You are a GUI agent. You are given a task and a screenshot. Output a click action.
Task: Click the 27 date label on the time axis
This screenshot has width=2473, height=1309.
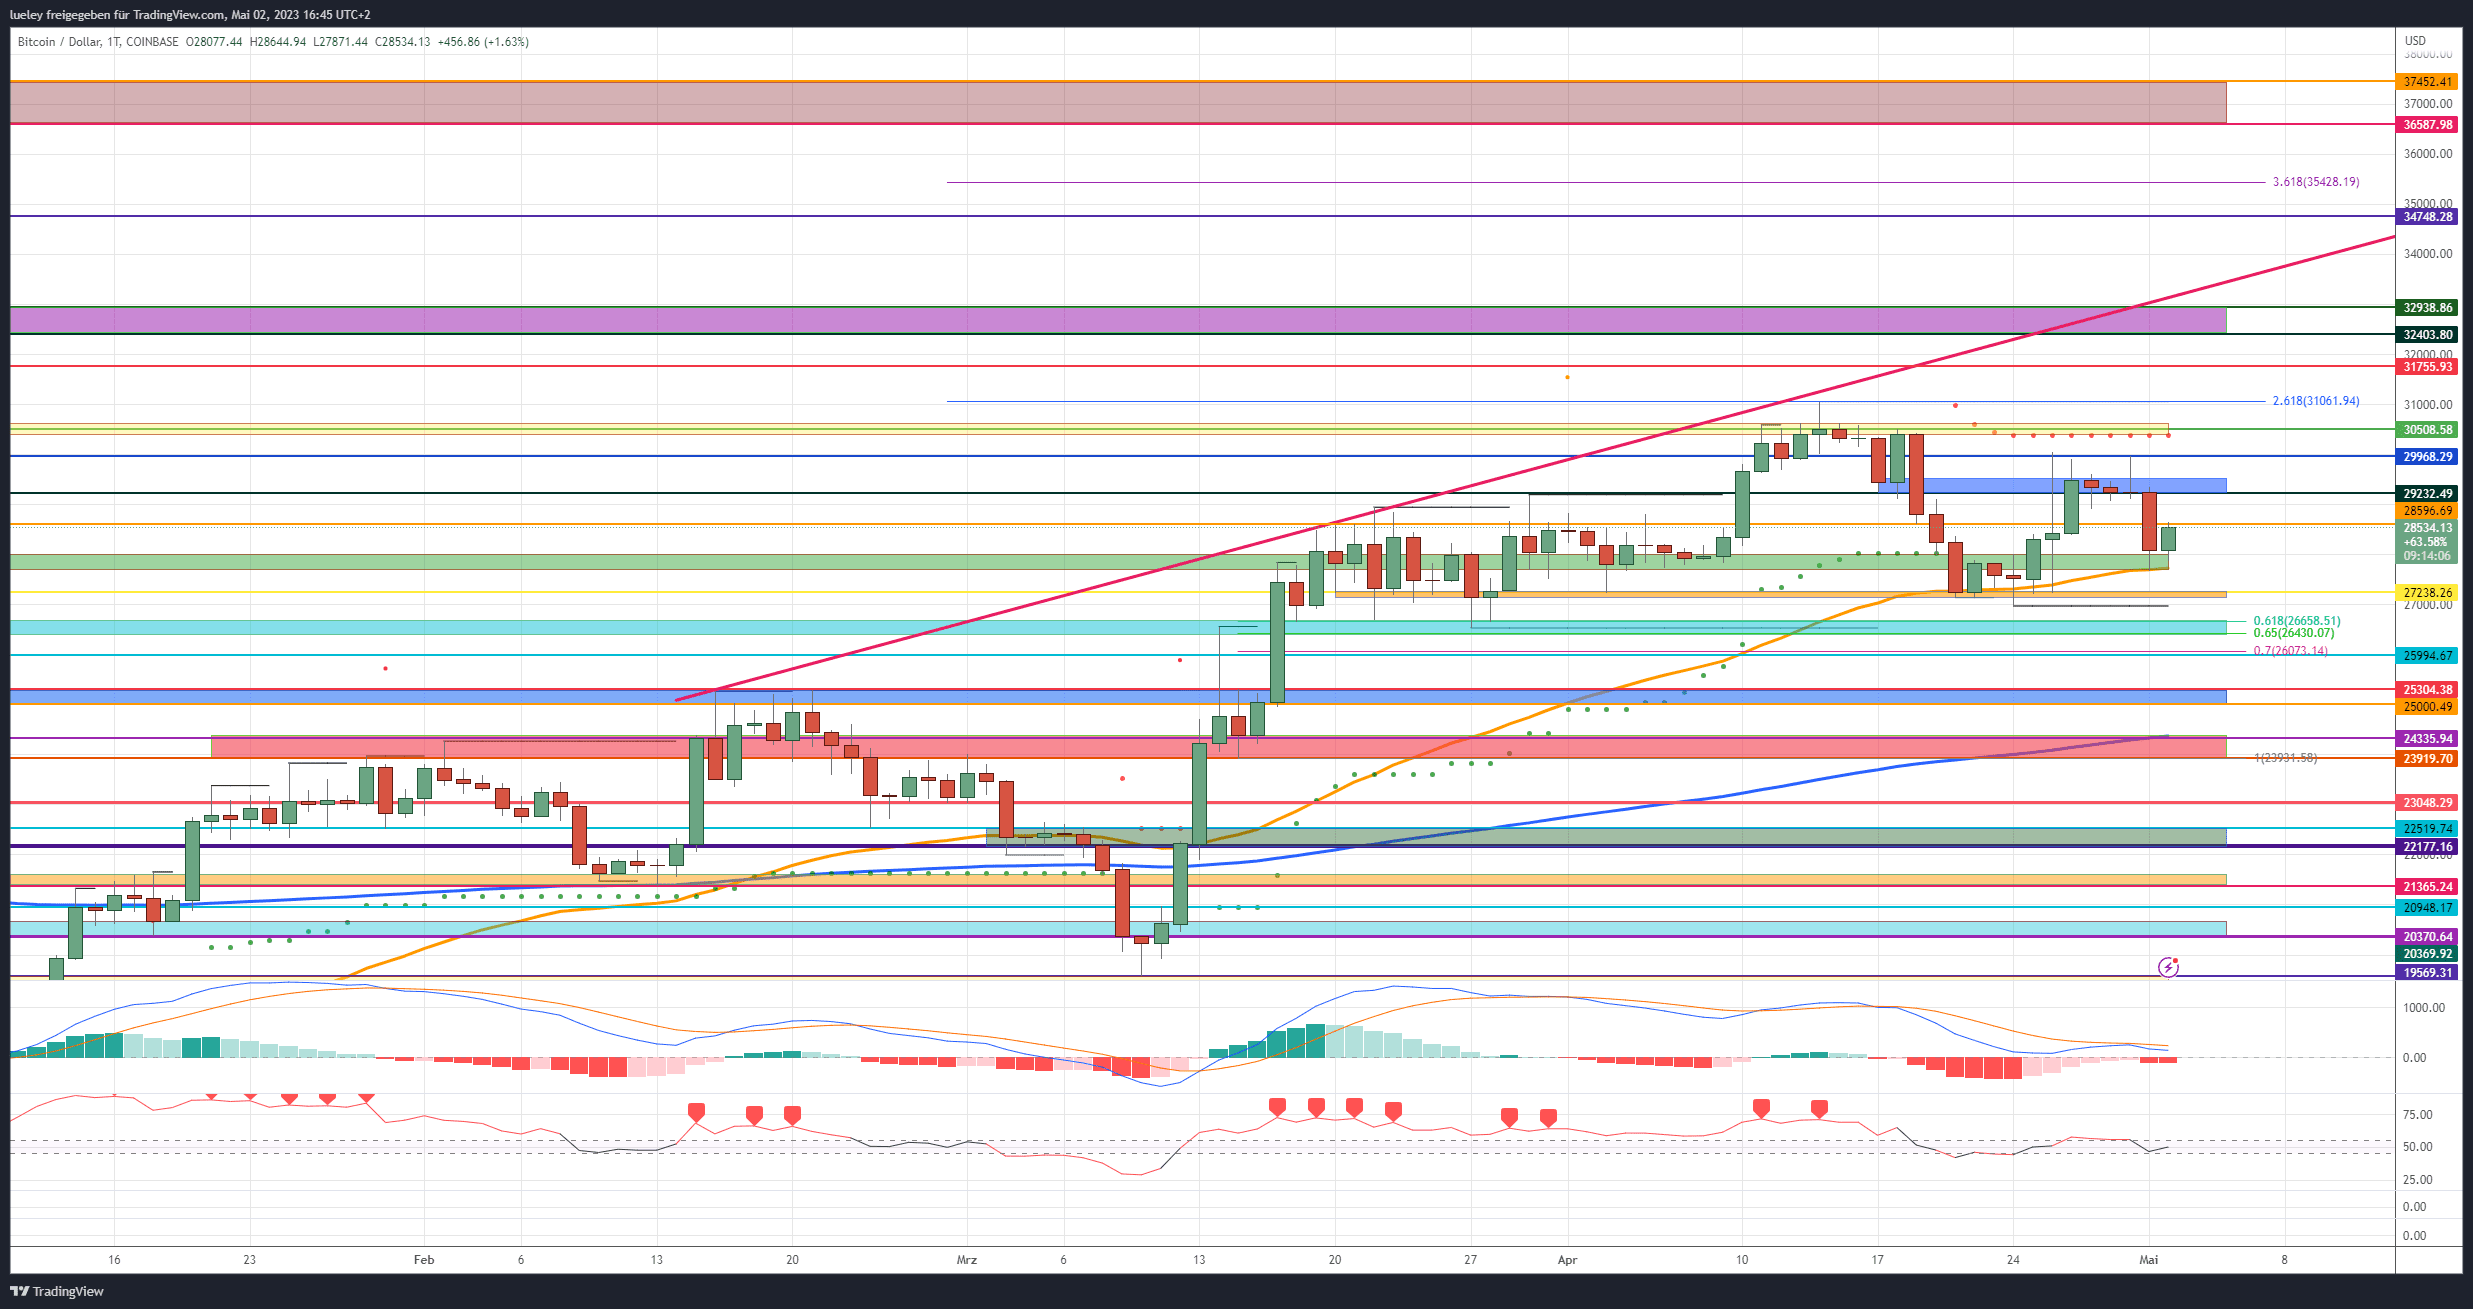coord(1470,1260)
